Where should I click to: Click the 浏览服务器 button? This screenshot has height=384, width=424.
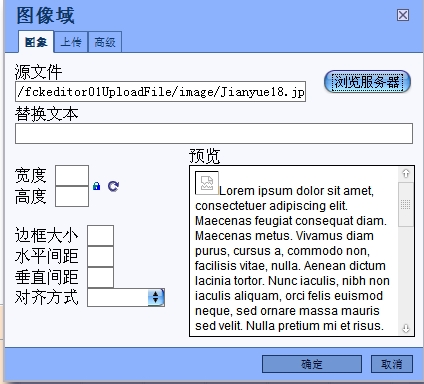pyautogui.click(x=367, y=82)
